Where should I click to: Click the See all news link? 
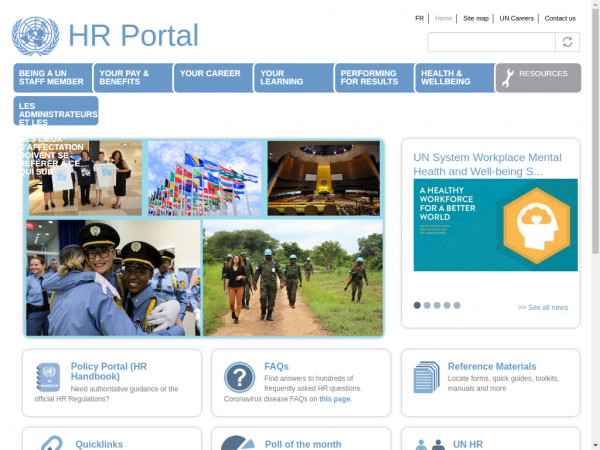point(543,307)
